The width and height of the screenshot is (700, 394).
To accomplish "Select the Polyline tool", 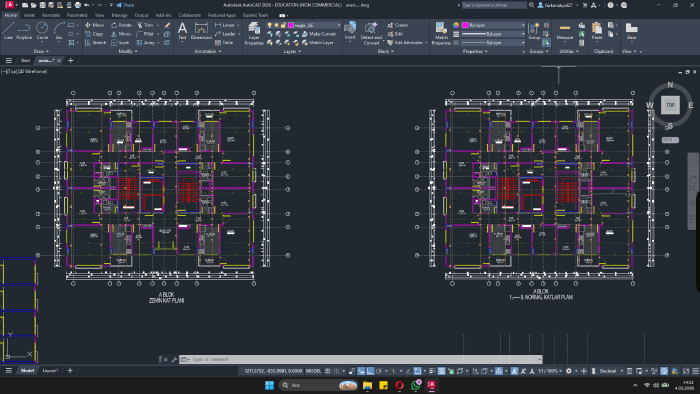I will pyautogui.click(x=24, y=31).
